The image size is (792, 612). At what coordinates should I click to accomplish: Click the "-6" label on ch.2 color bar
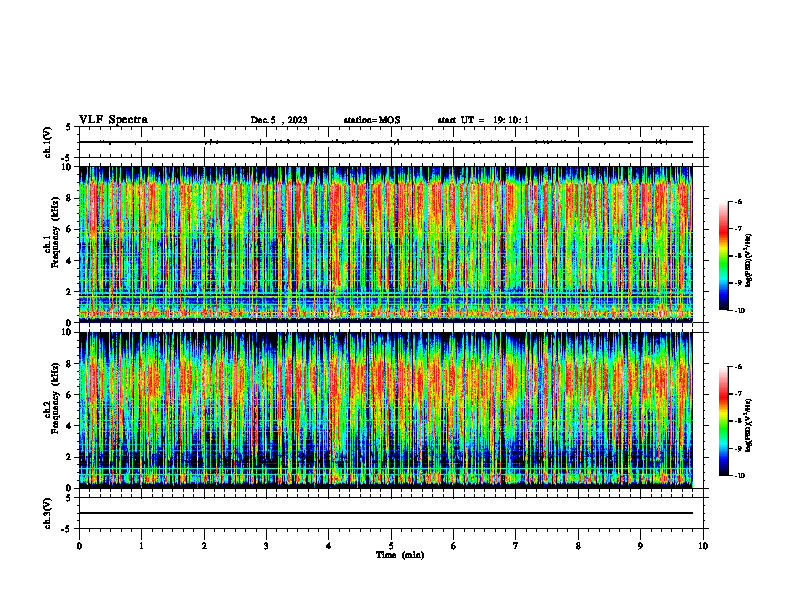739,367
